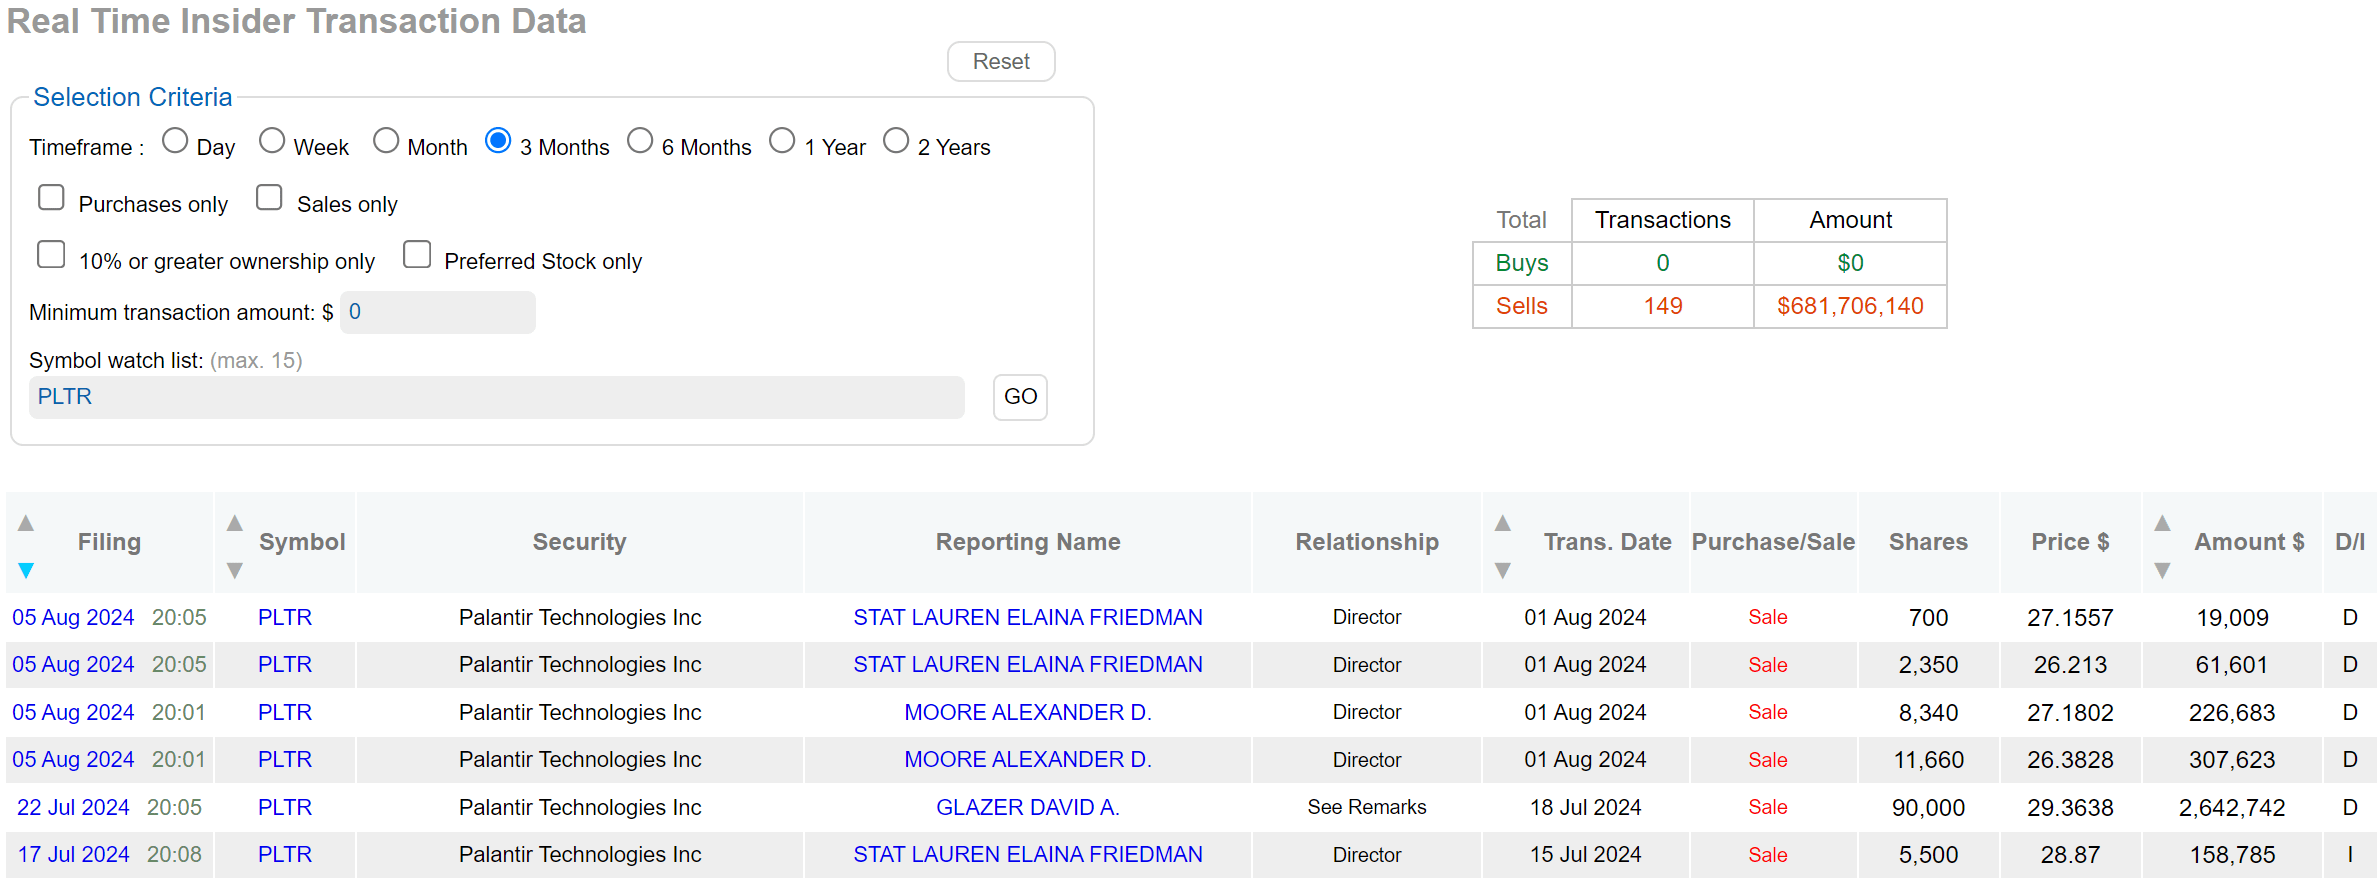The image size is (2379, 884).
Task: Click the symbol watch list input
Action: [496, 397]
